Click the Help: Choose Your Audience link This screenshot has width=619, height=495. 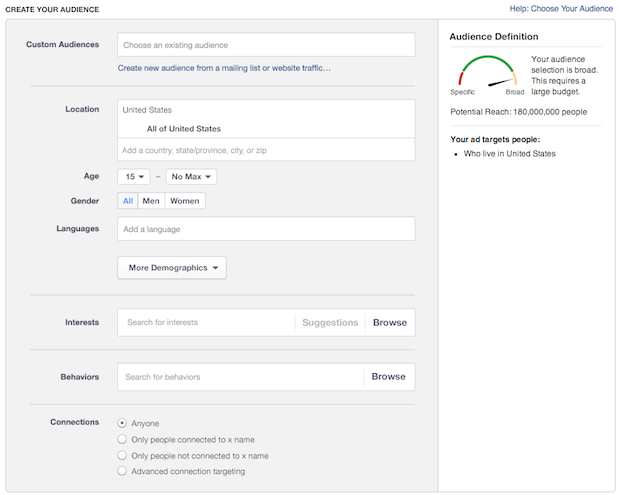tap(560, 9)
